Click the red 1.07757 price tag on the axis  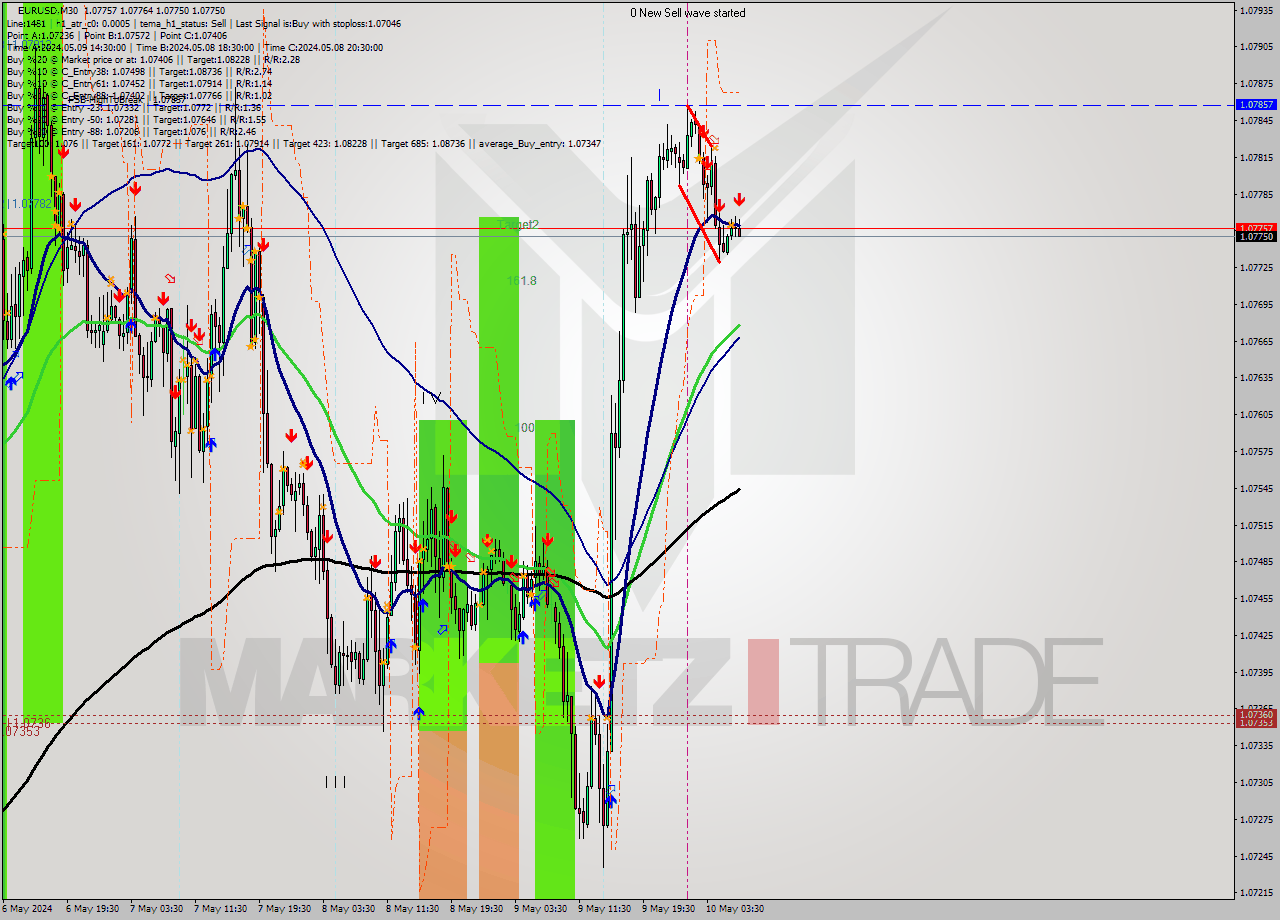[1256, 228]
